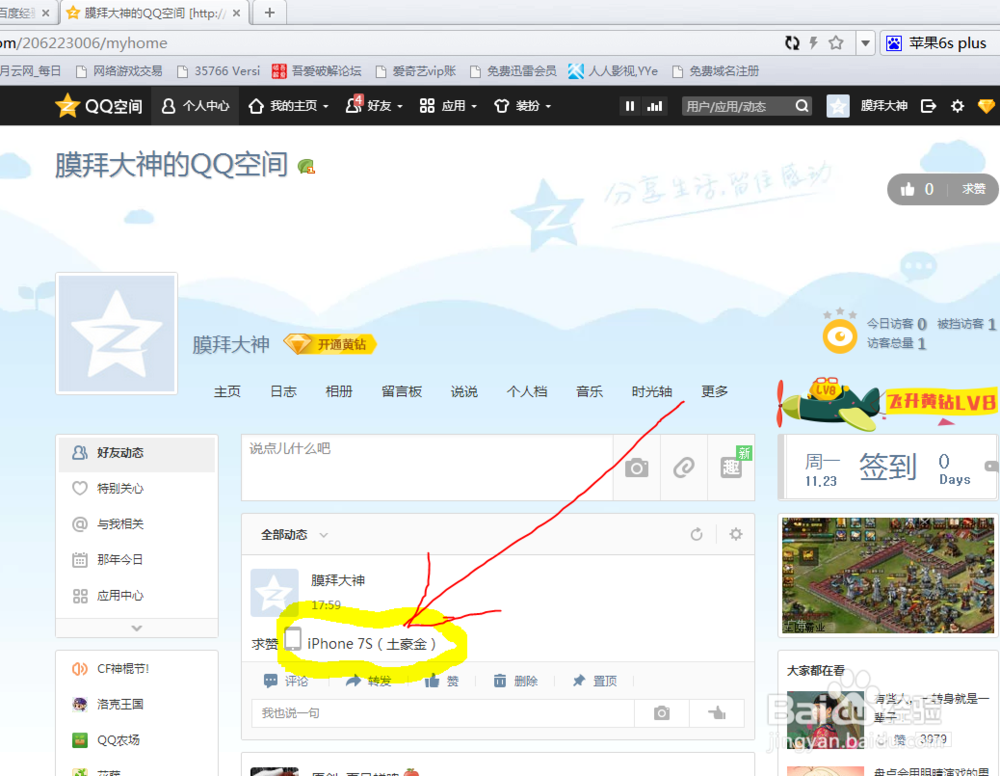Open 个人中心 in top navigation
Image resolution: width=1000 pixels, height=776 pixels.
point(195,106)
